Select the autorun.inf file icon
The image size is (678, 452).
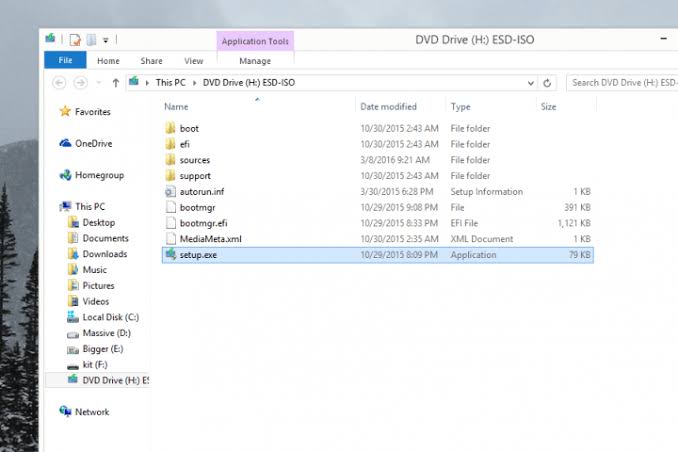(x=170, y=192)
